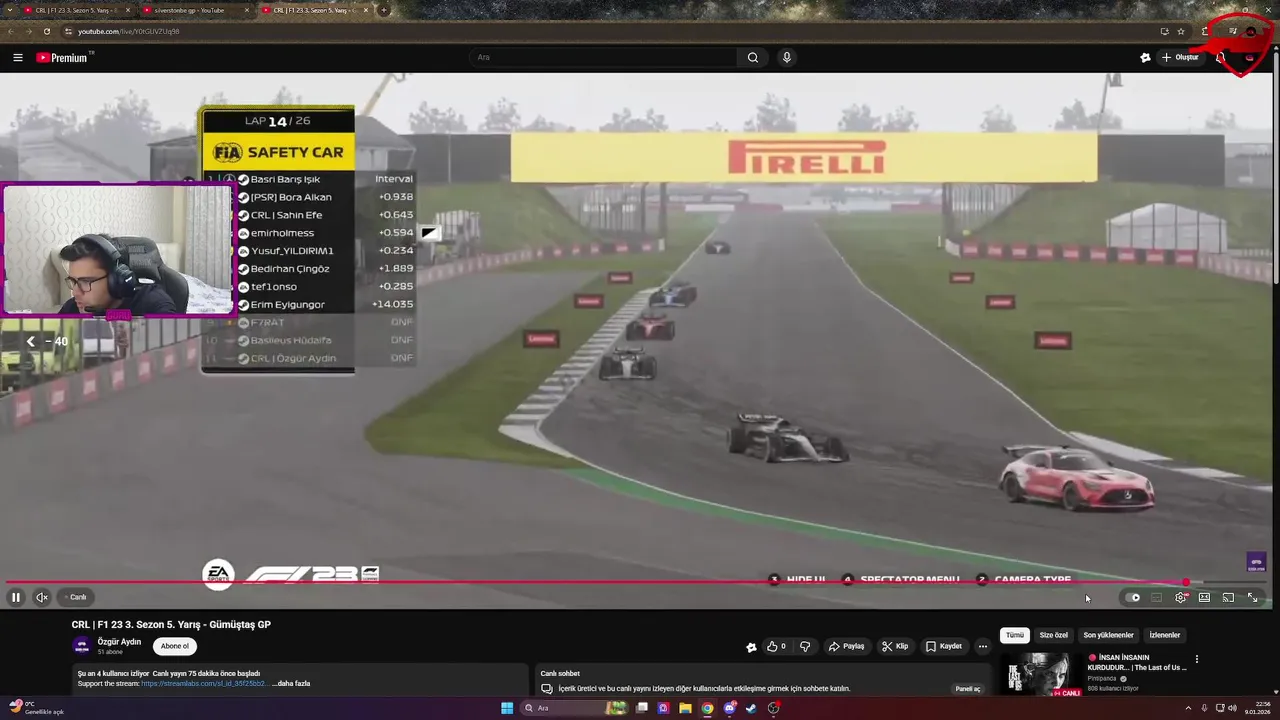Open options menu for Last of Us video
1280x720 pixels.
point(1196,659)
